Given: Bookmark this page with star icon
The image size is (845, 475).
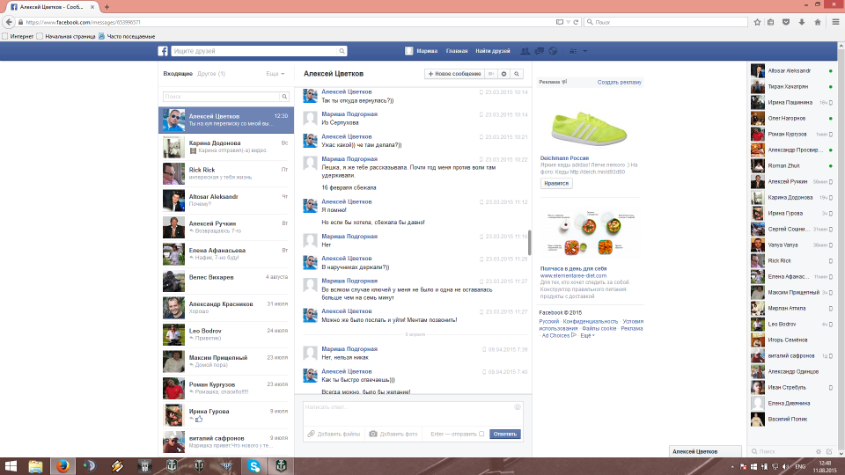Looking at the screenshot, I should pos(757,22).
